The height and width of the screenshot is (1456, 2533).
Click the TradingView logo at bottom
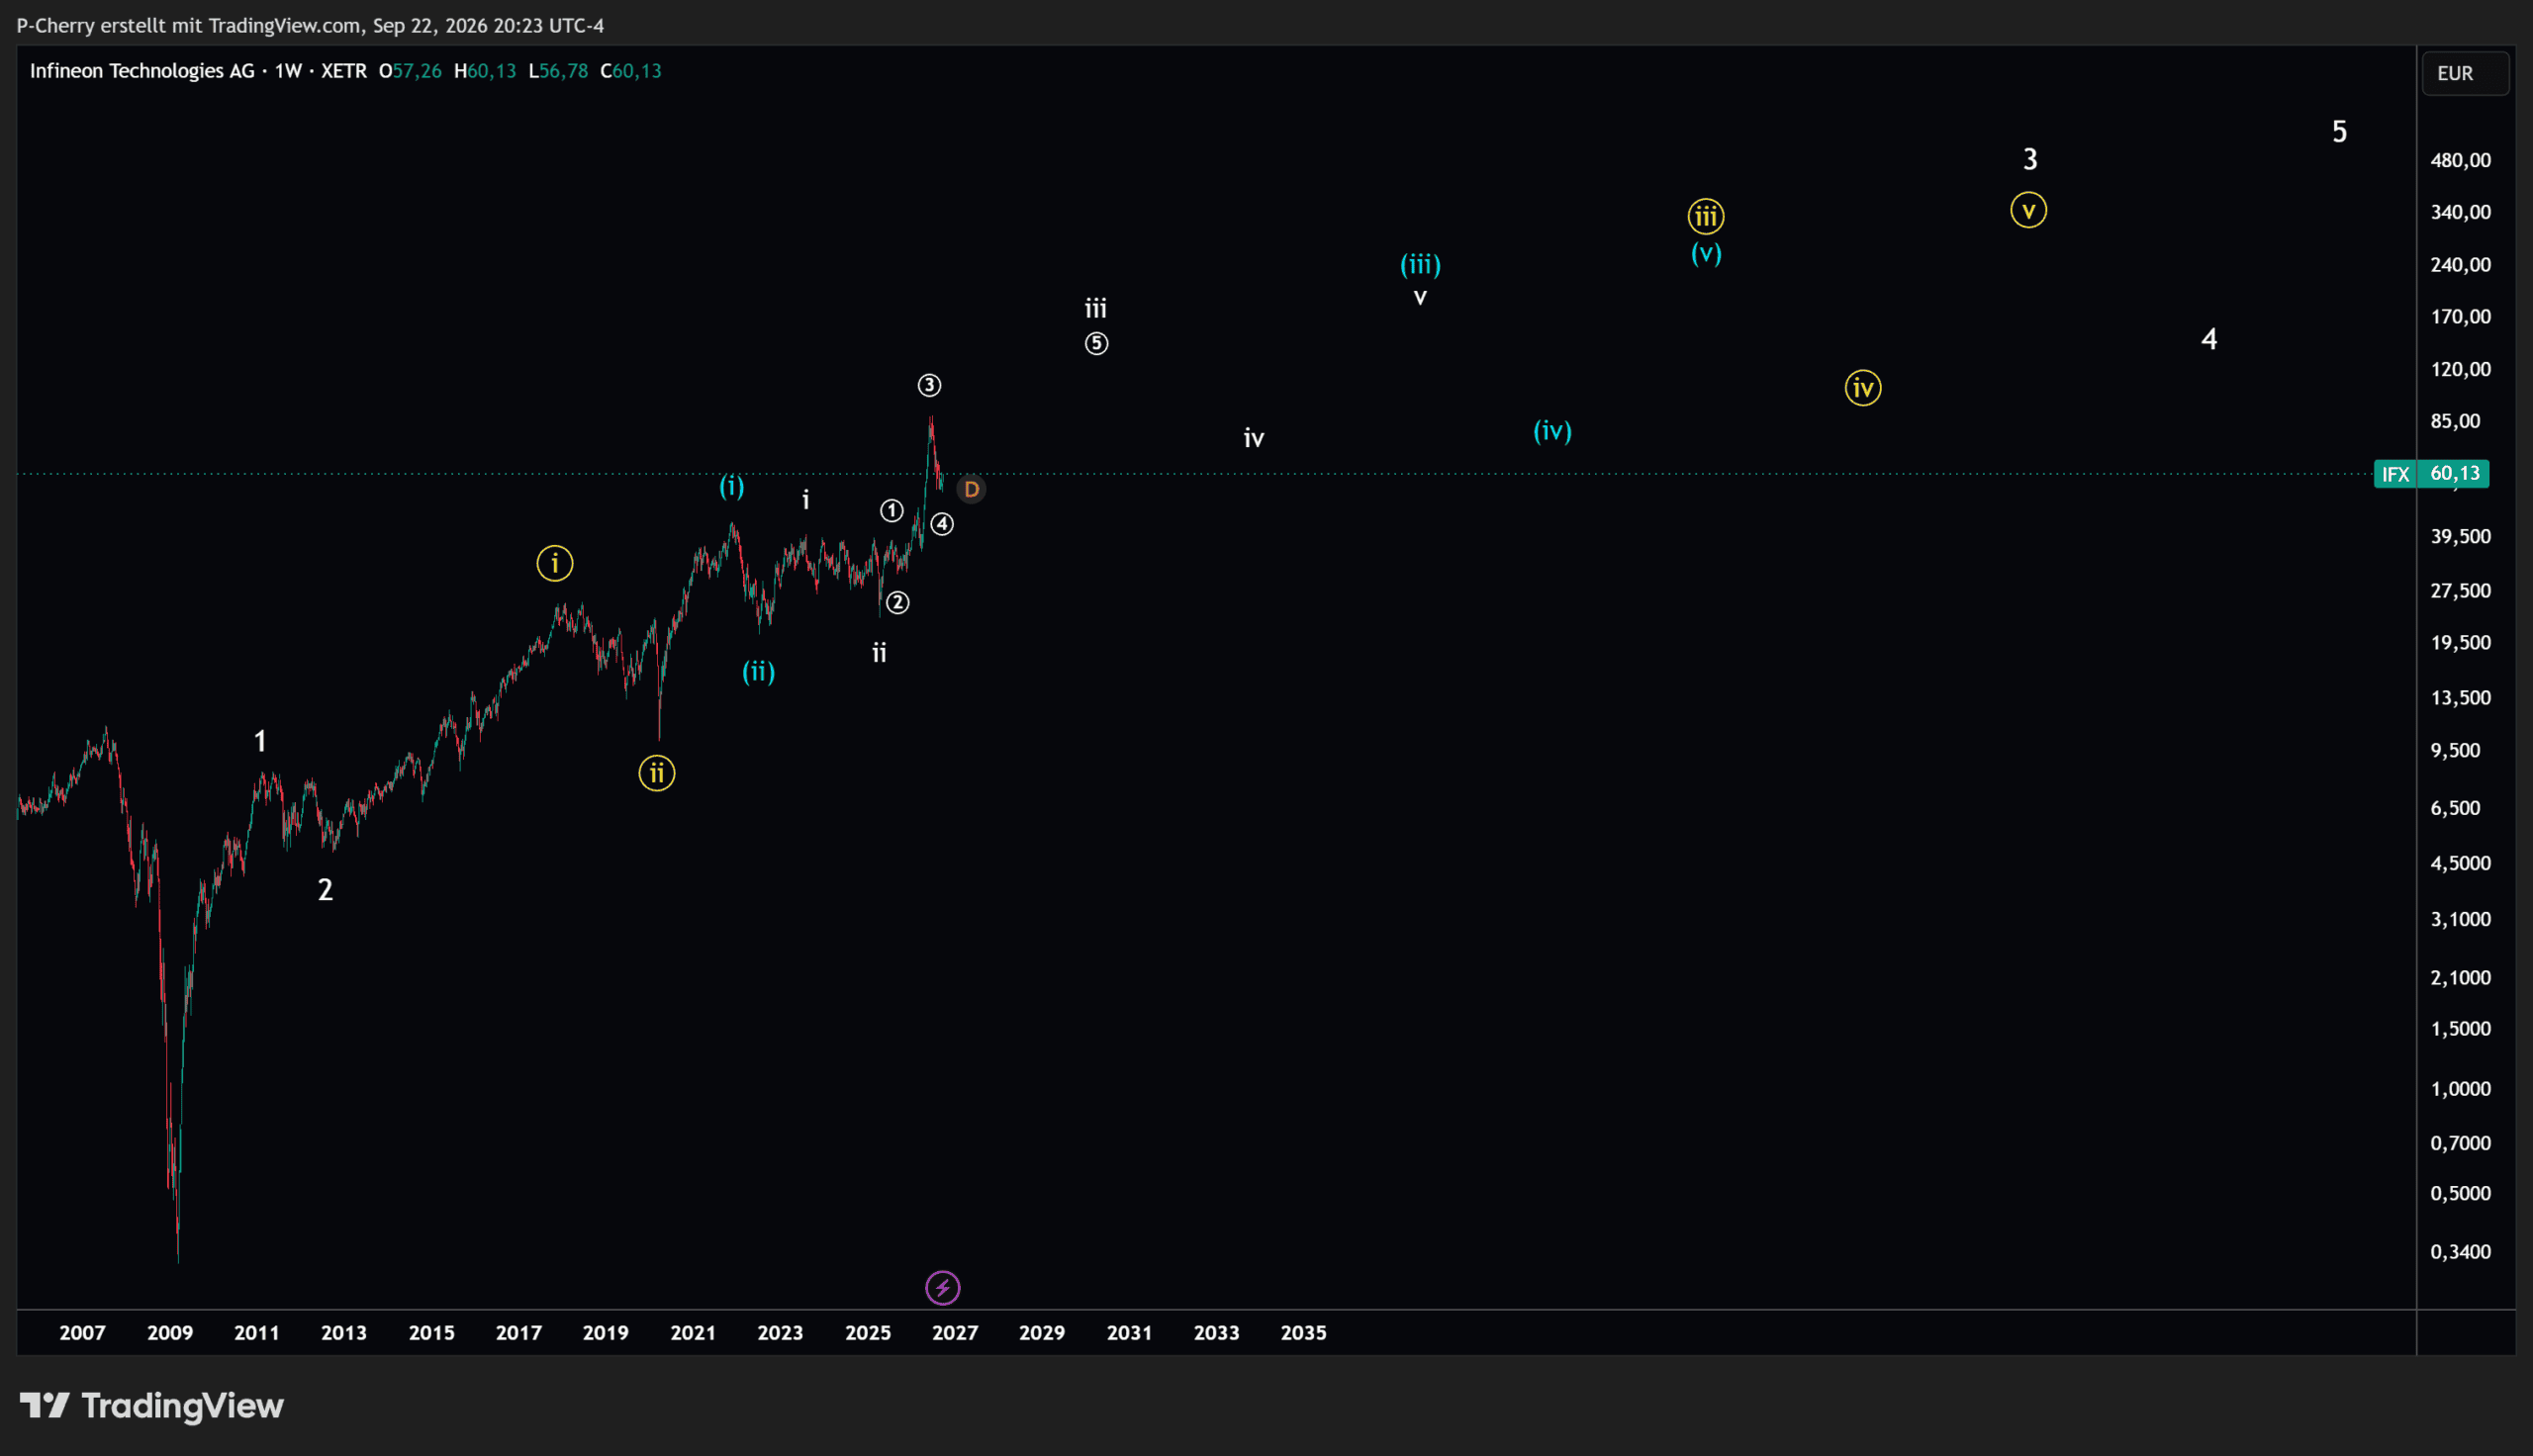coord(152,1406)
